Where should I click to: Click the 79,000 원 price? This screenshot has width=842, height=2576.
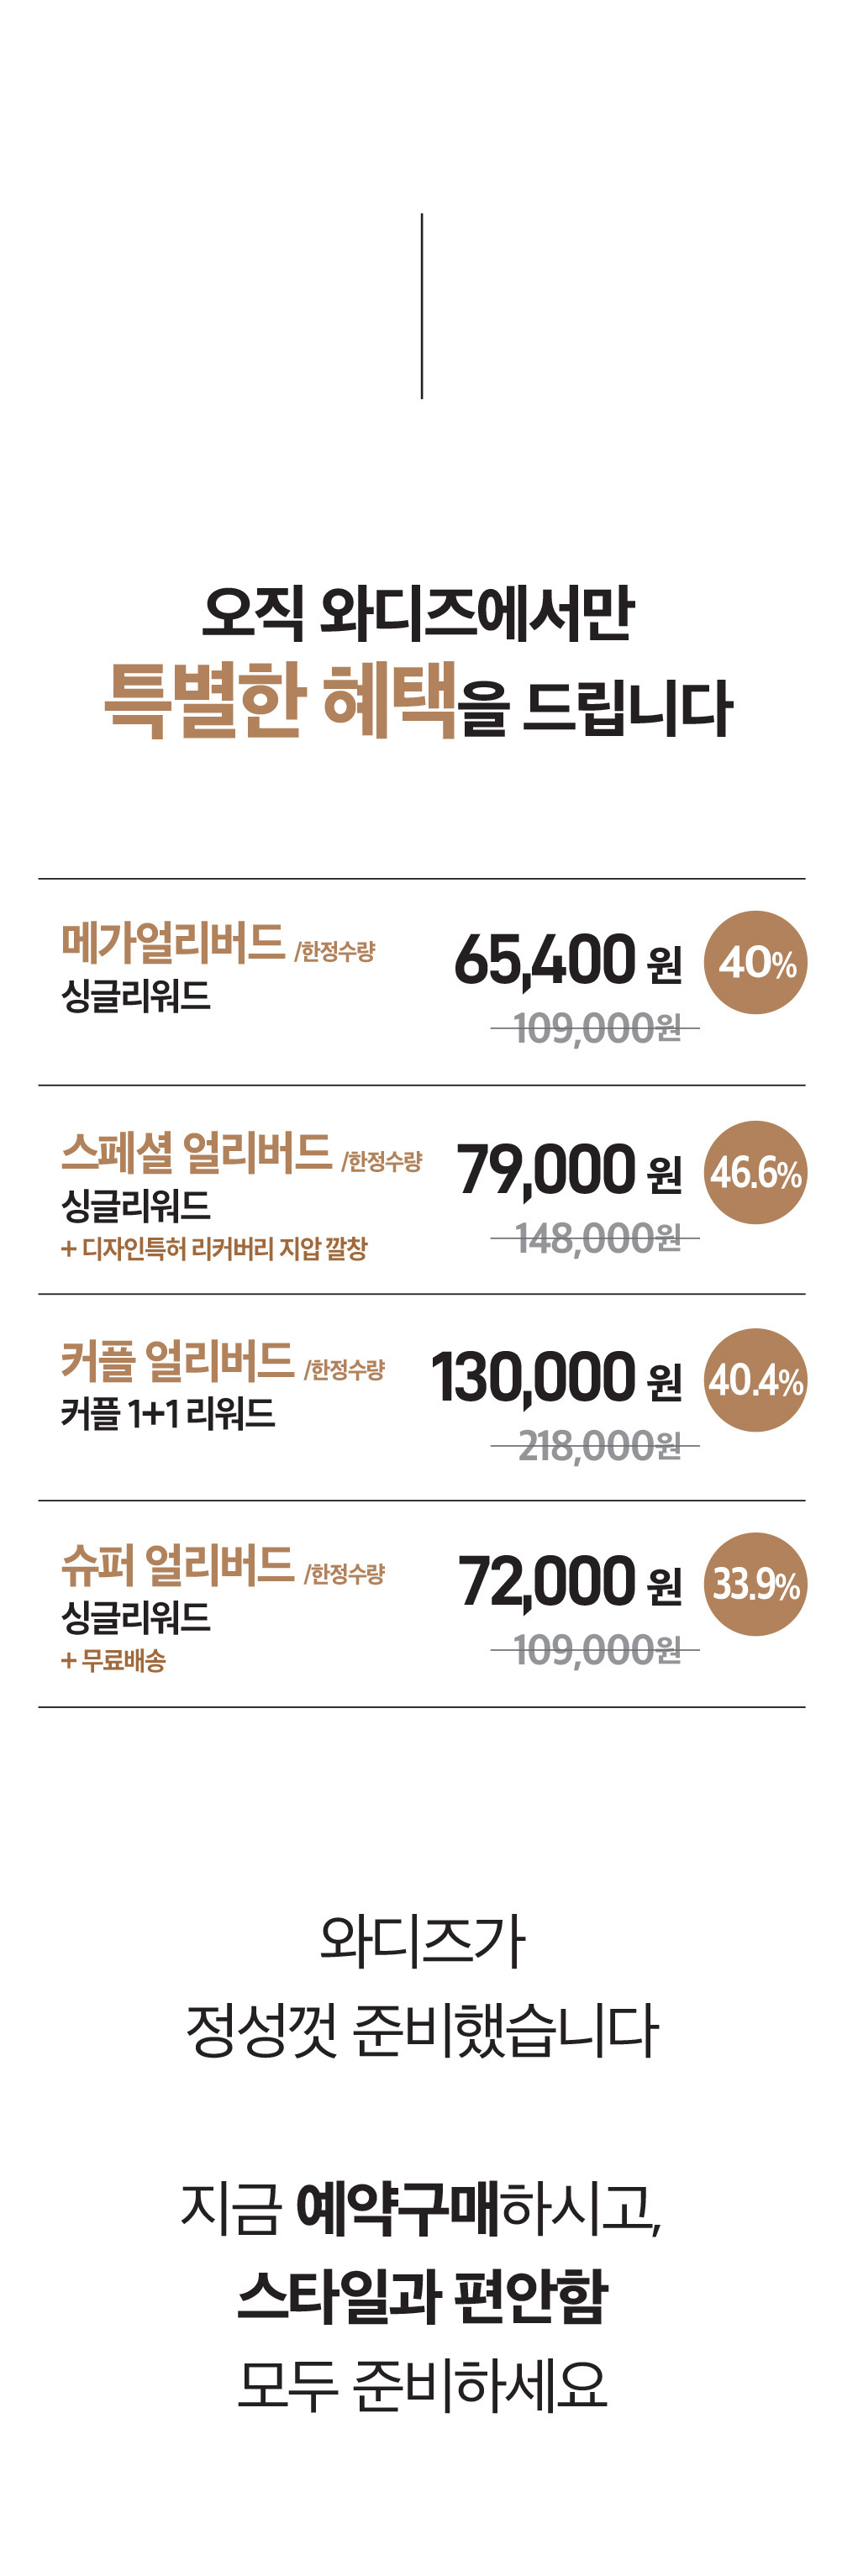(x=568, y=1170)
